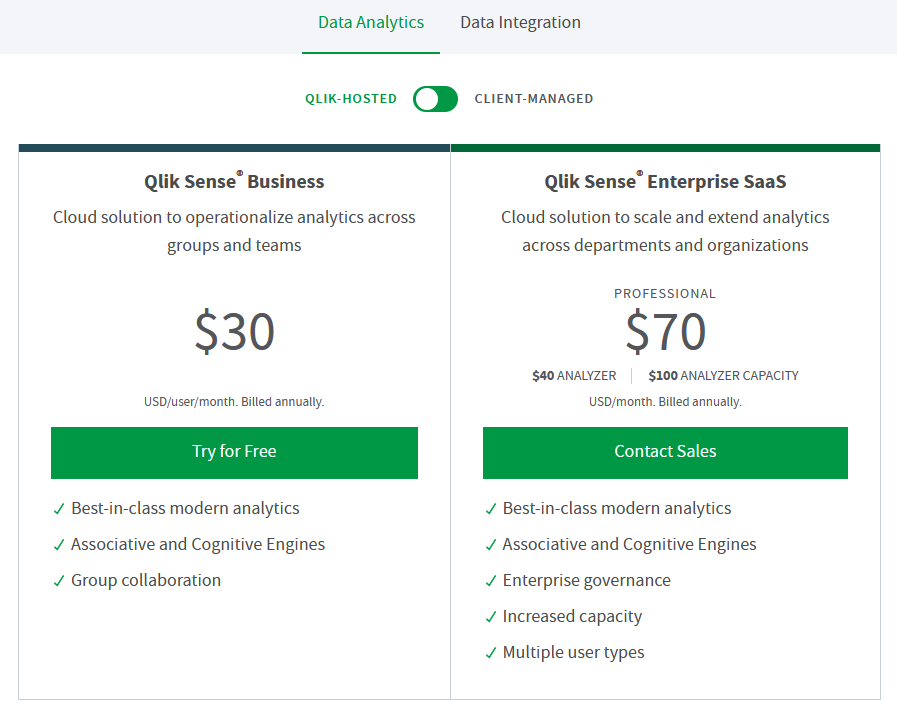897x716 pixels.
Task: Click 'USD/month. Billed annually.' under Enterprise
Action: pyautogui.click(x=665, y=402)
